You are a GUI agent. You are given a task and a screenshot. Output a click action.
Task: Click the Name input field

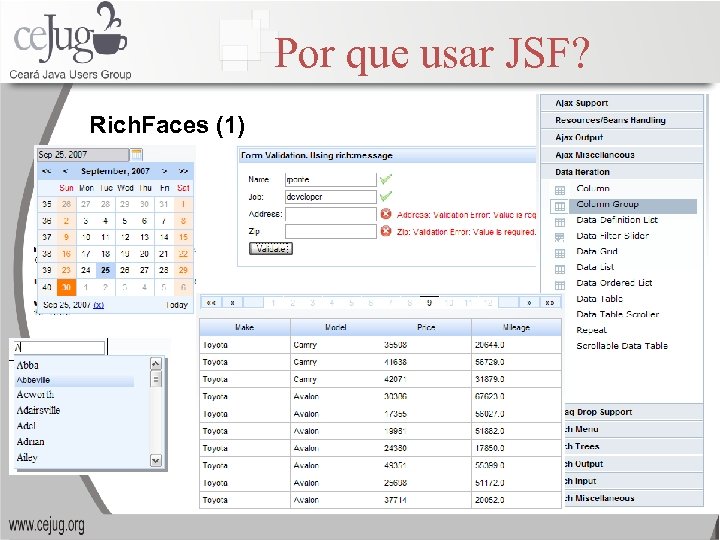pyautogui.click(x=331, y=179)
